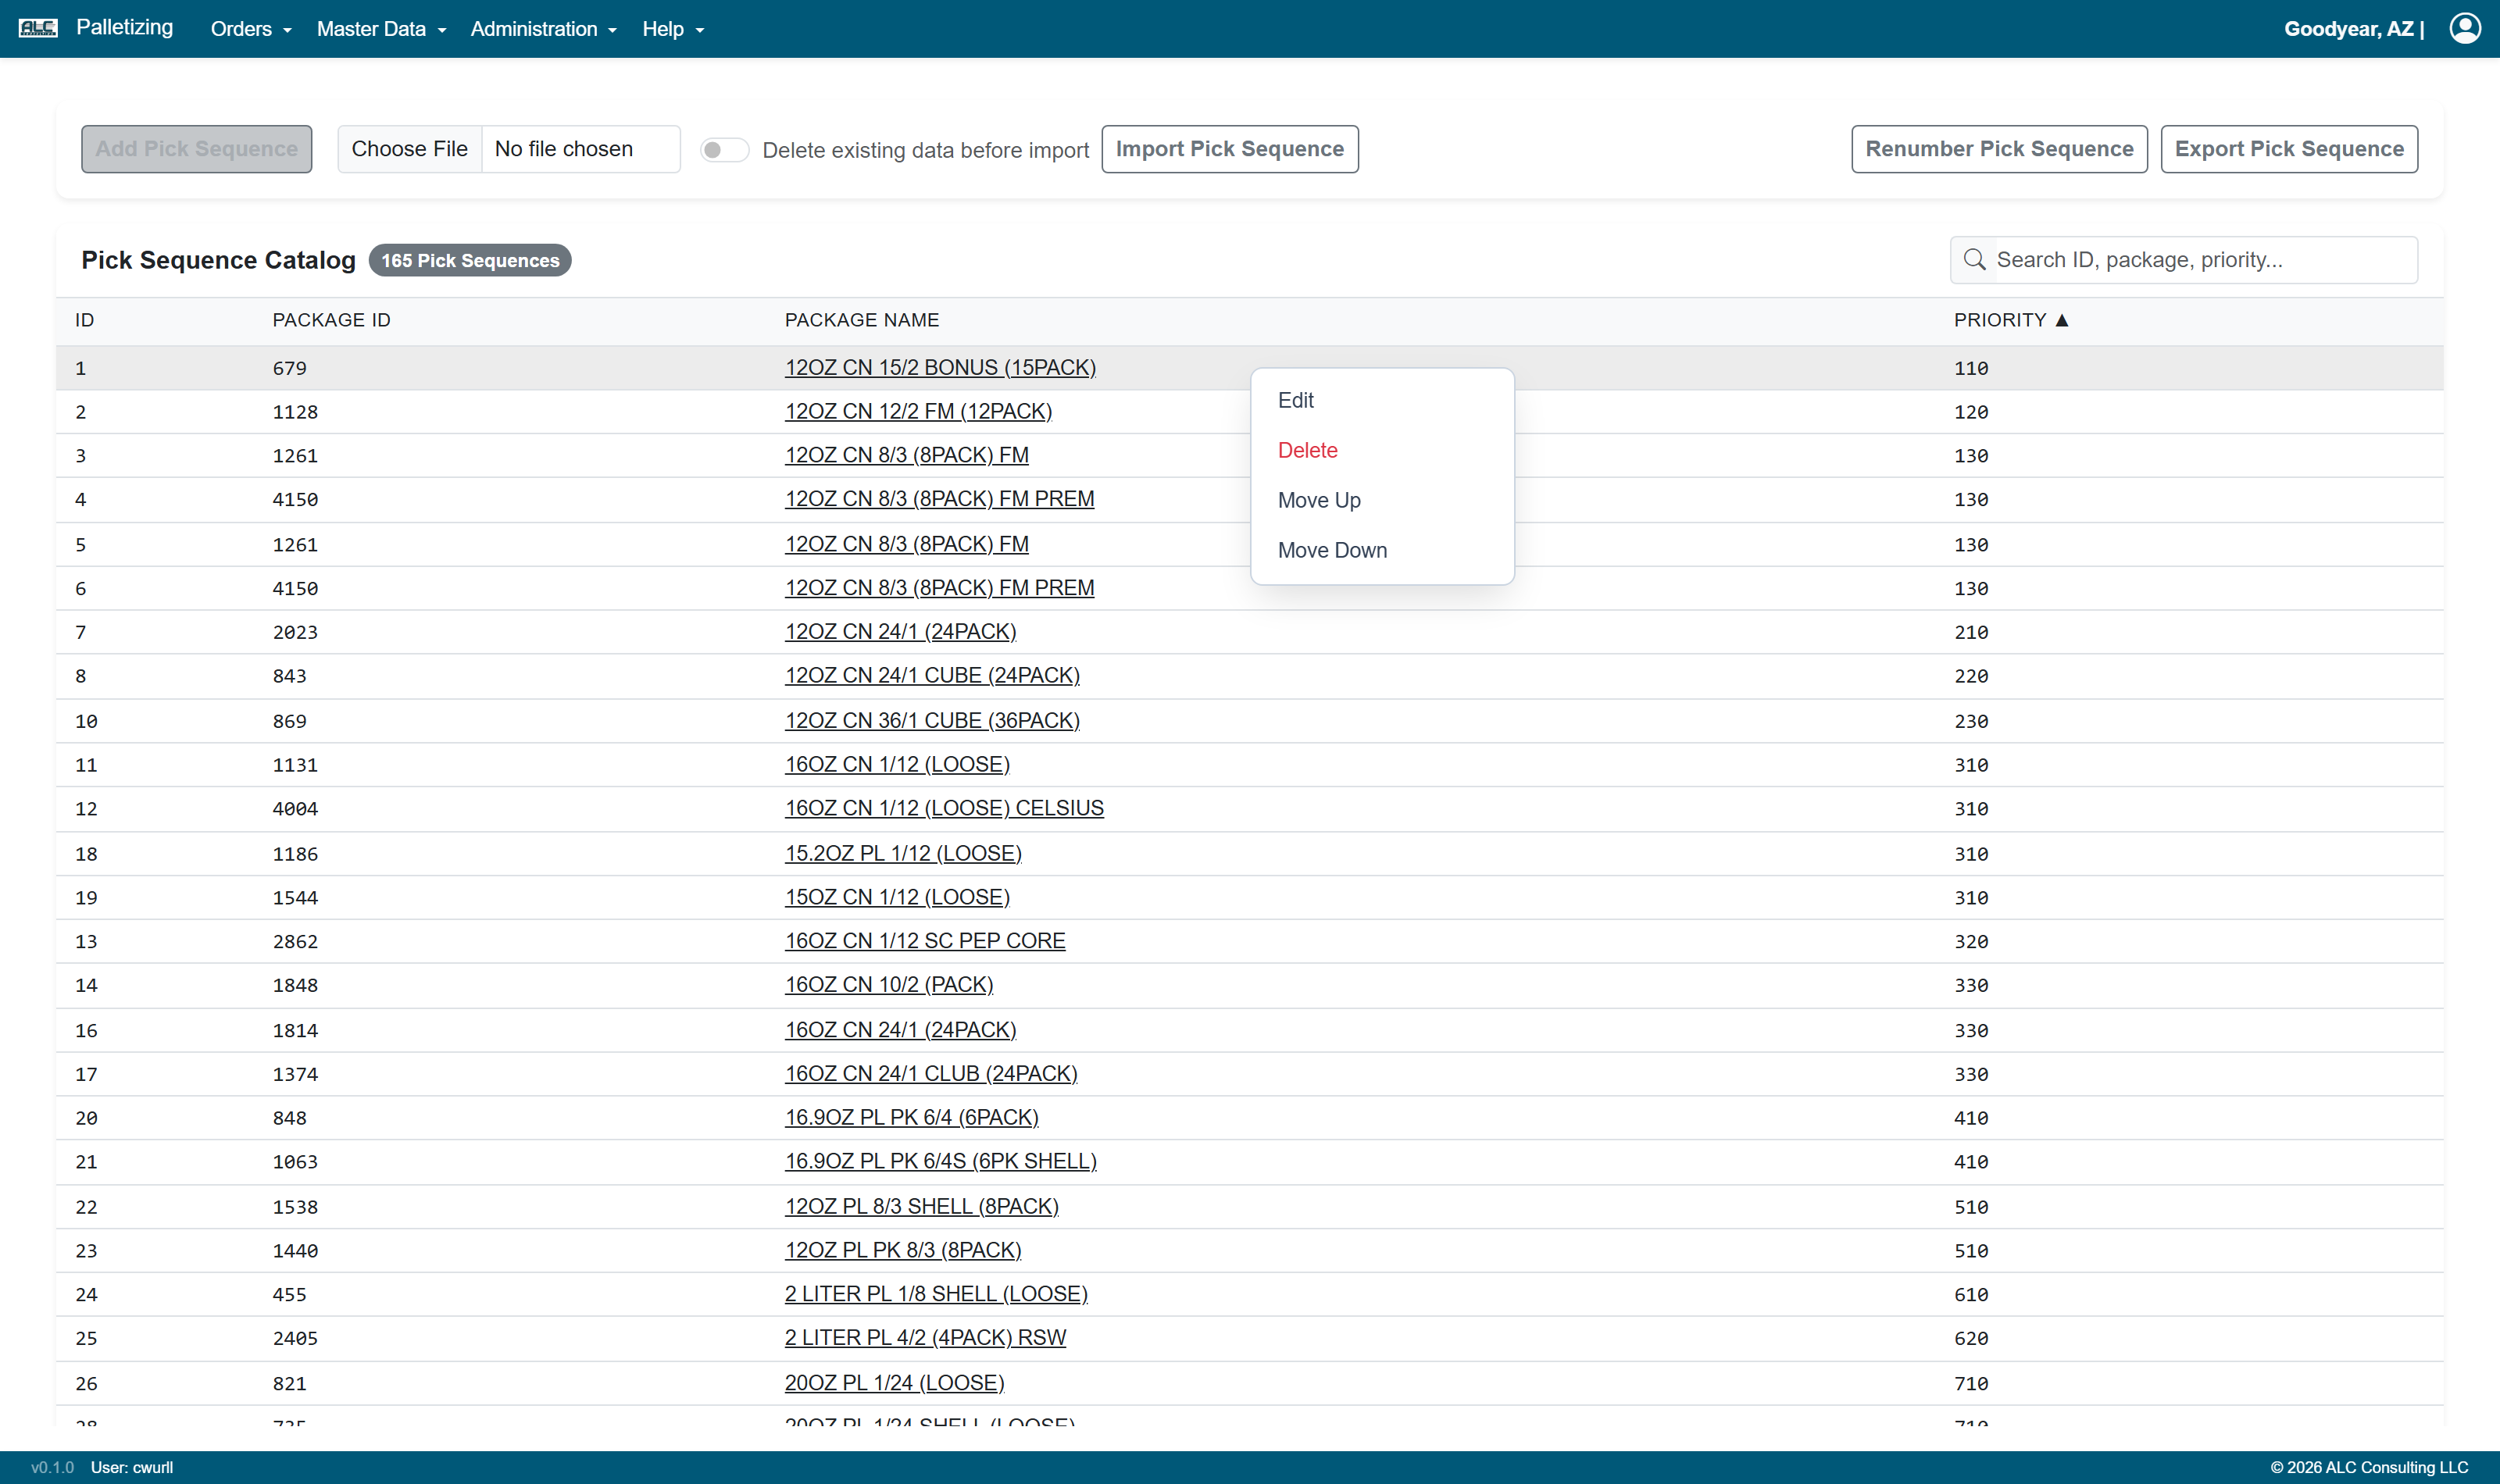2500x1484 pixels.
Task: Open the Administration dropdown
Action: click(544, 29)
